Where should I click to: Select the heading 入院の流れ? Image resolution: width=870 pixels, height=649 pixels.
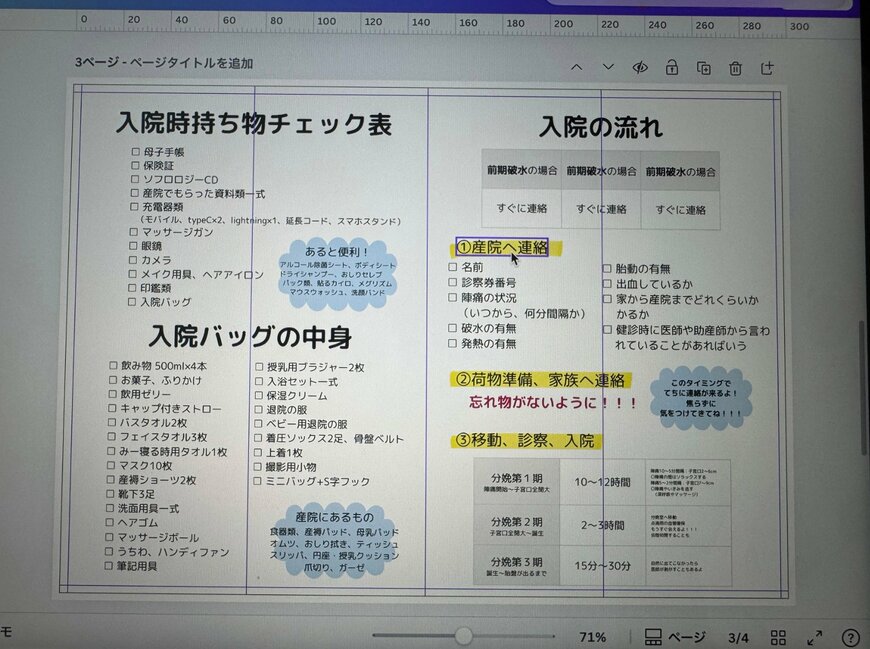tap(601, 127)
